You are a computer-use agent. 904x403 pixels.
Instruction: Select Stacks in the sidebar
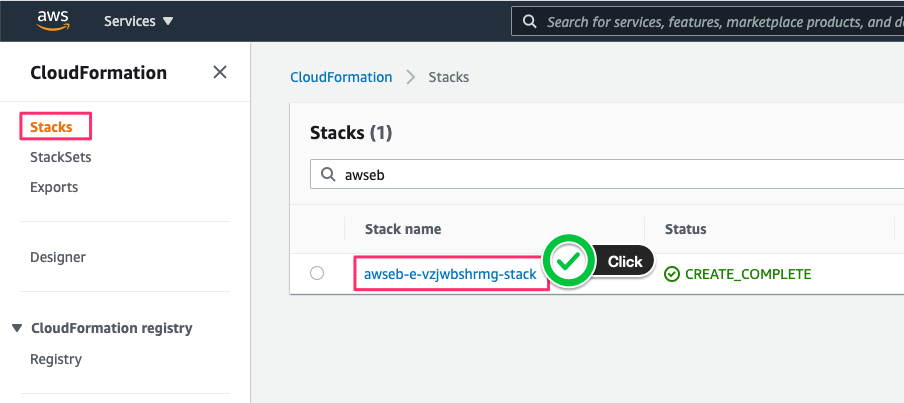pyautogui.click(x=51, y=127)
